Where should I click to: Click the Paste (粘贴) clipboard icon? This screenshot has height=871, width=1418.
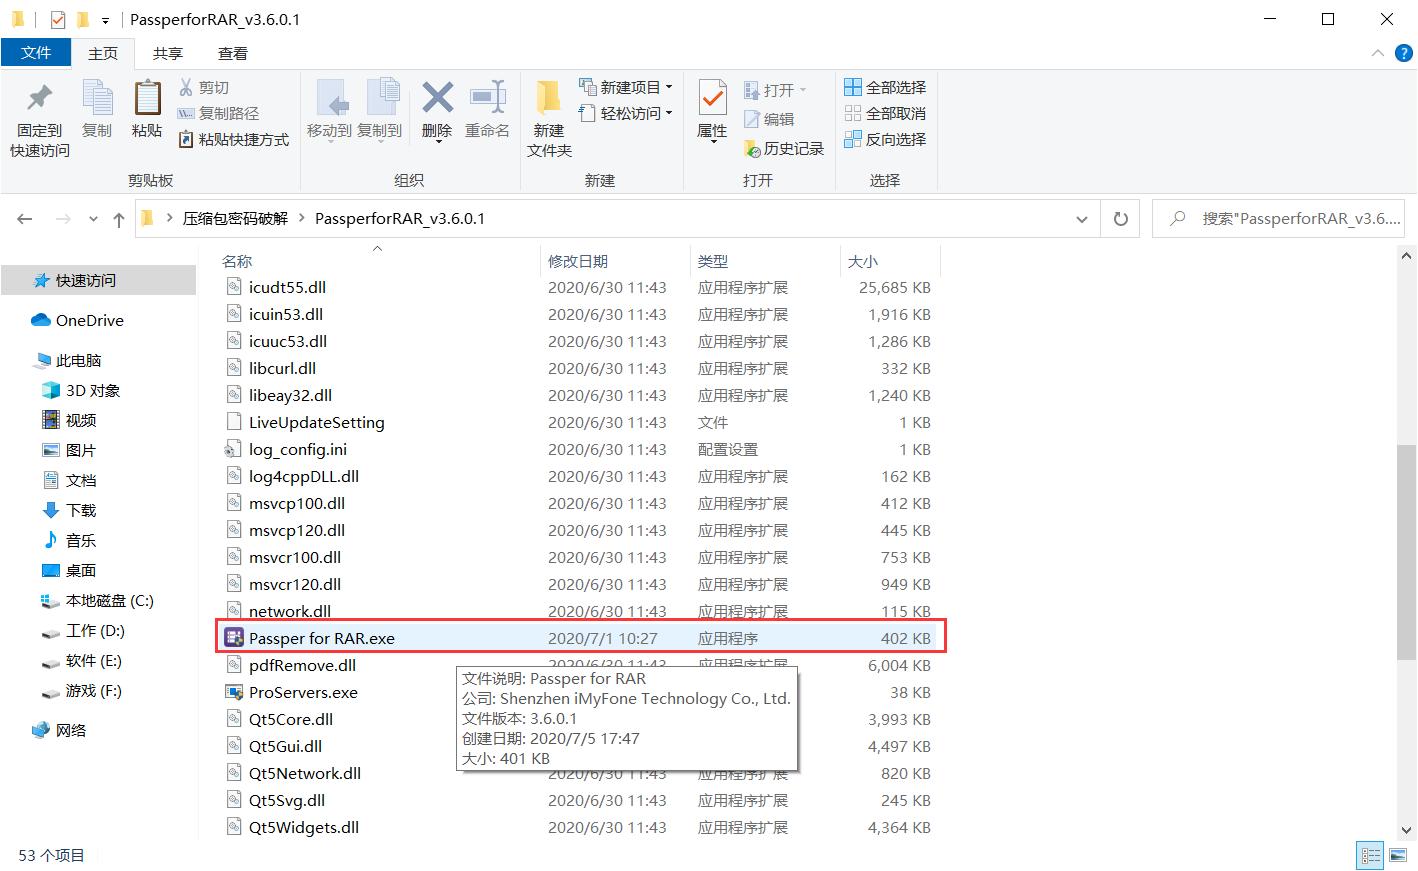coord(147,109)
